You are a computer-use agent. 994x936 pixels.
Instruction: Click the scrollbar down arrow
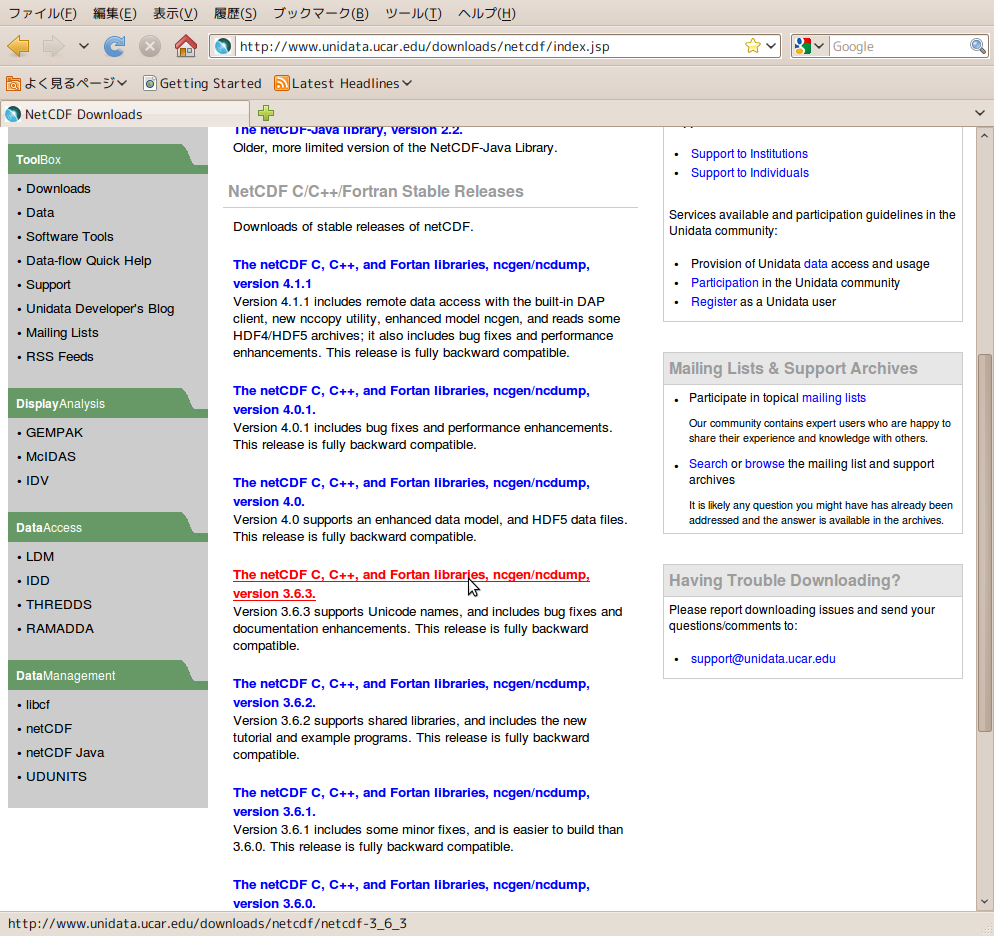point(984,902)
